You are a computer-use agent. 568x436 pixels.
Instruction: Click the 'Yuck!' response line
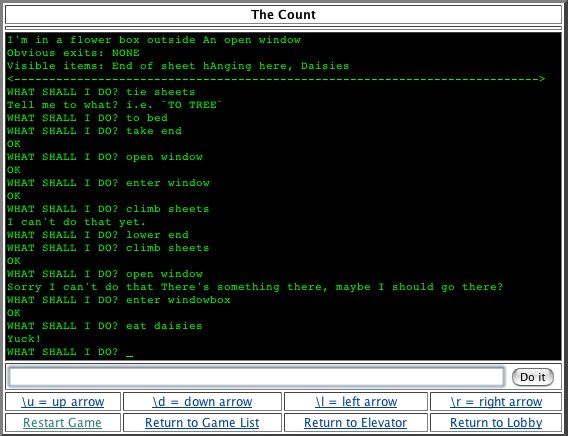pyautogui.click(x=24, y=339)
